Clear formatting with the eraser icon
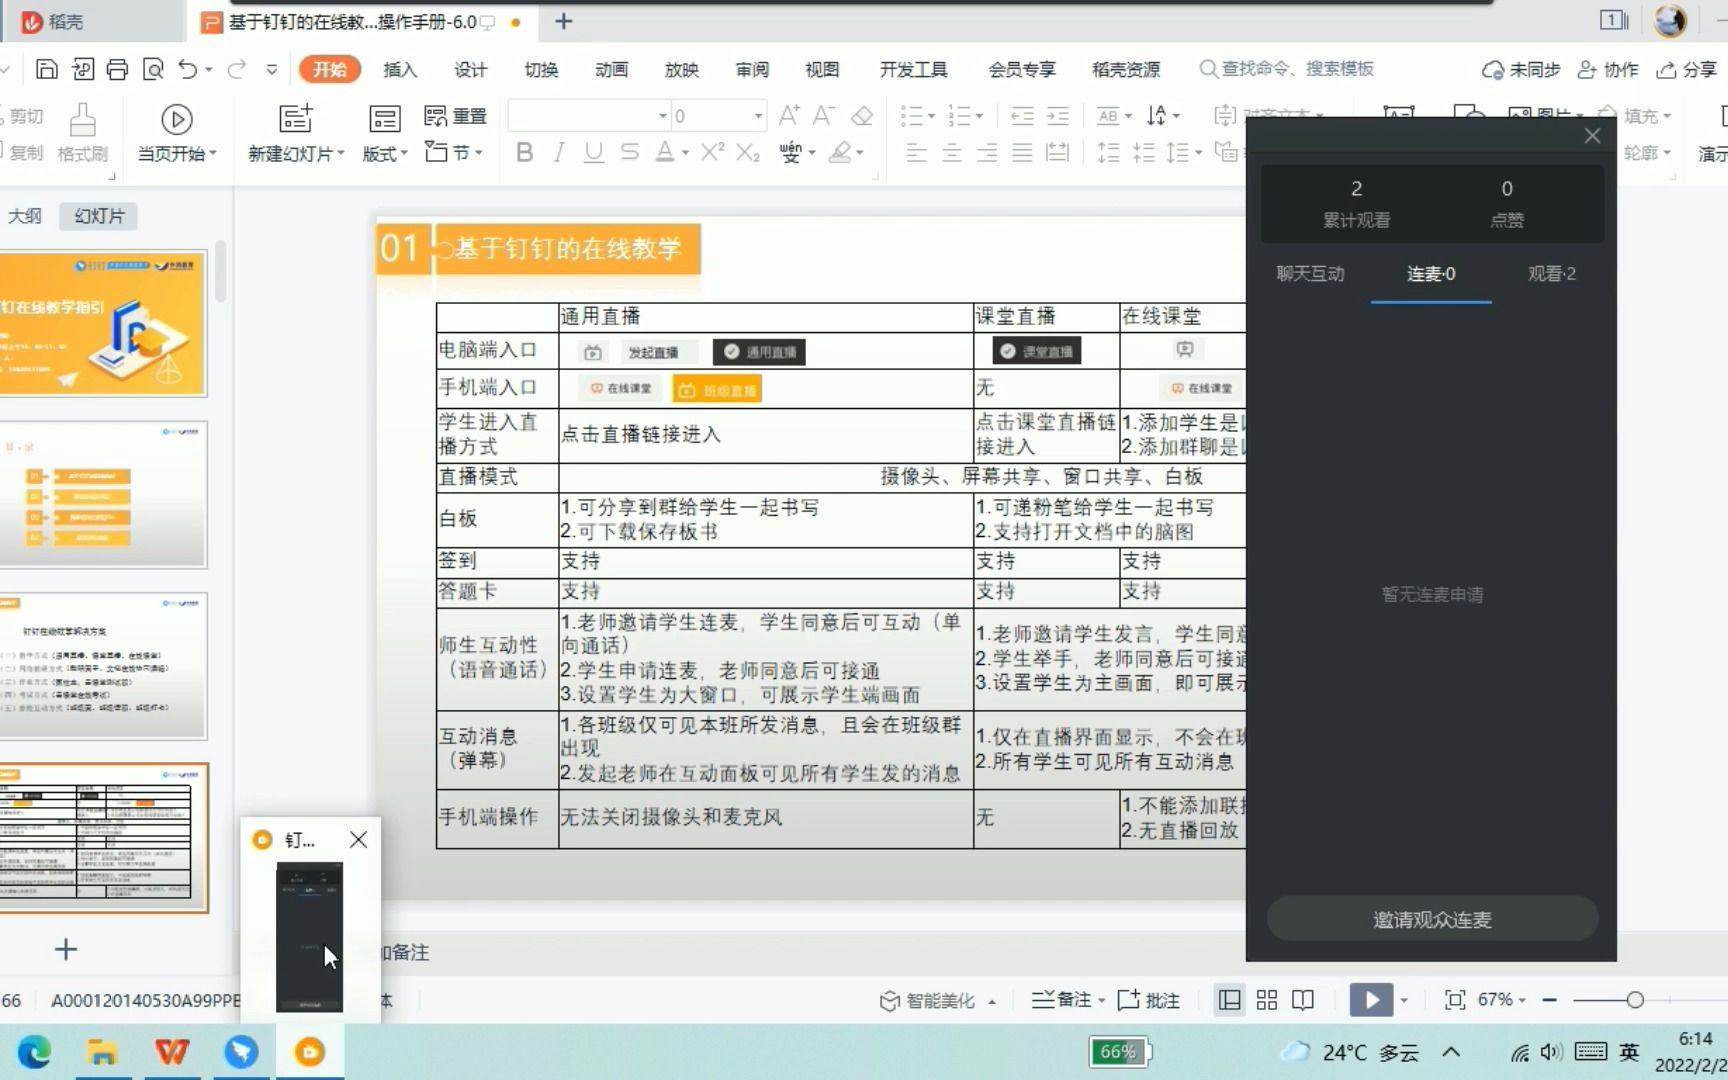 point(862,116)
